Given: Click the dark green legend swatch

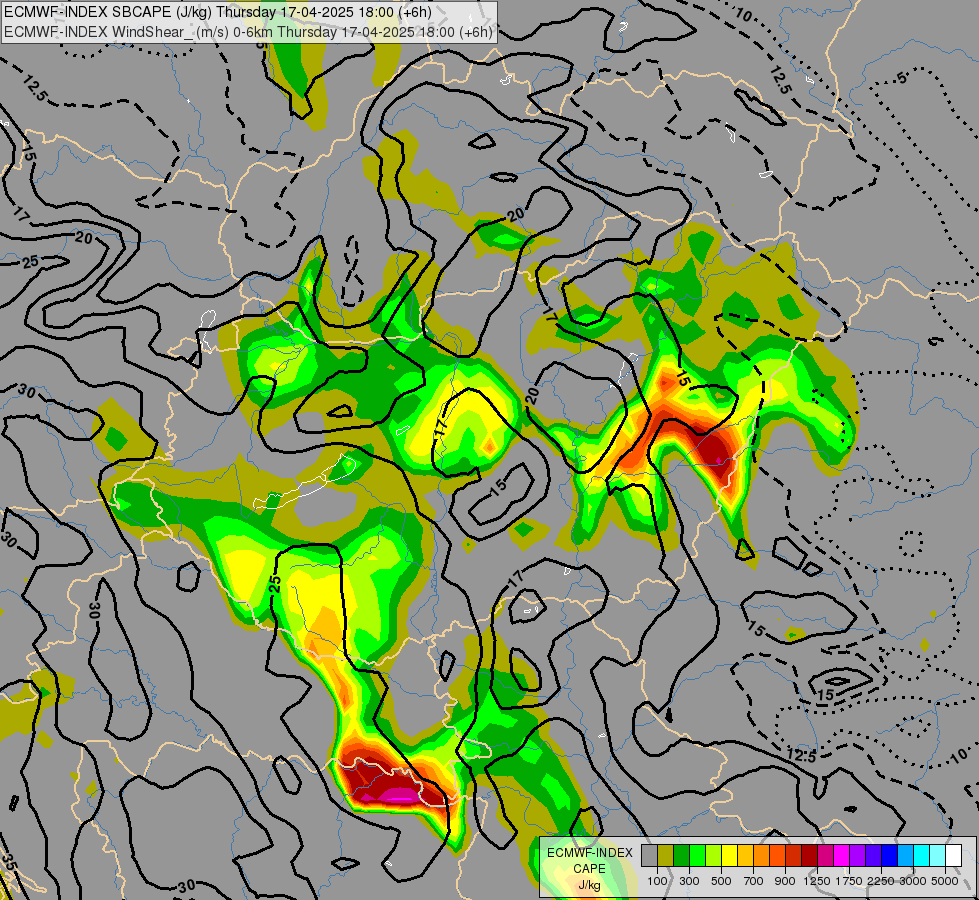Looking at the screenshot, I should coord(682,856).
